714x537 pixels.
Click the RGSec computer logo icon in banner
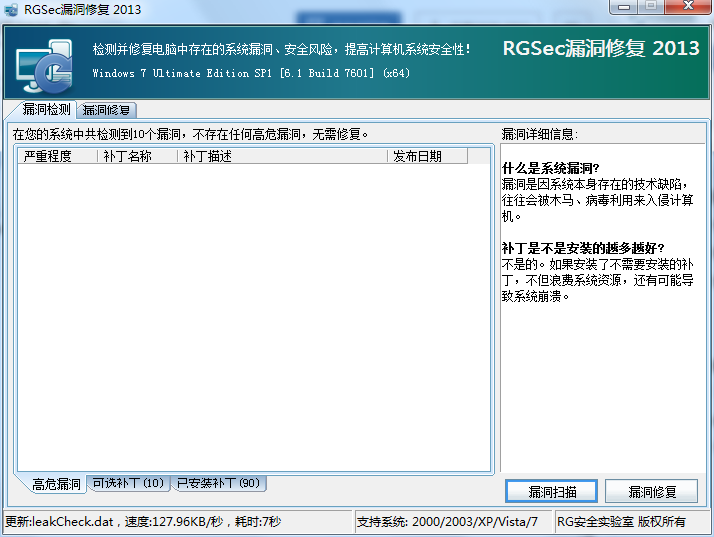[x=44, y=66]
